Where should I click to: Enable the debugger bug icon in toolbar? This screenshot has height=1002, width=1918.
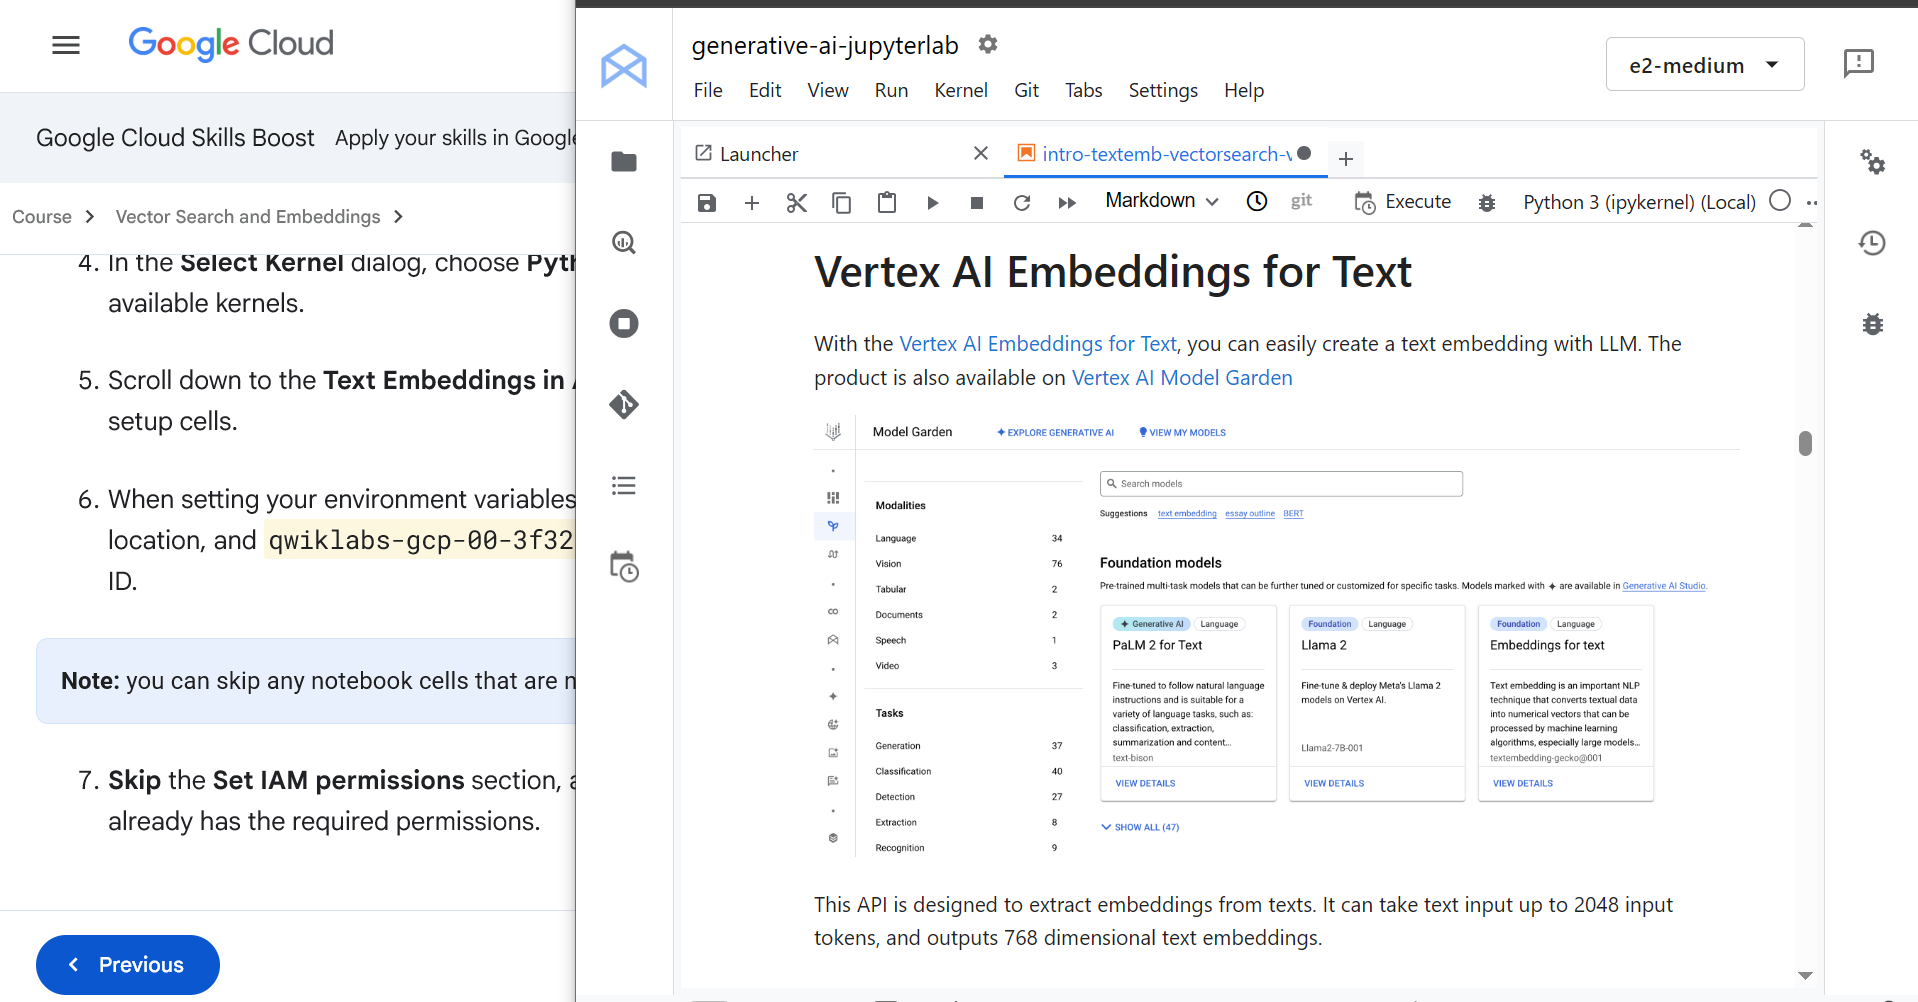click(x=1487, y=202)
